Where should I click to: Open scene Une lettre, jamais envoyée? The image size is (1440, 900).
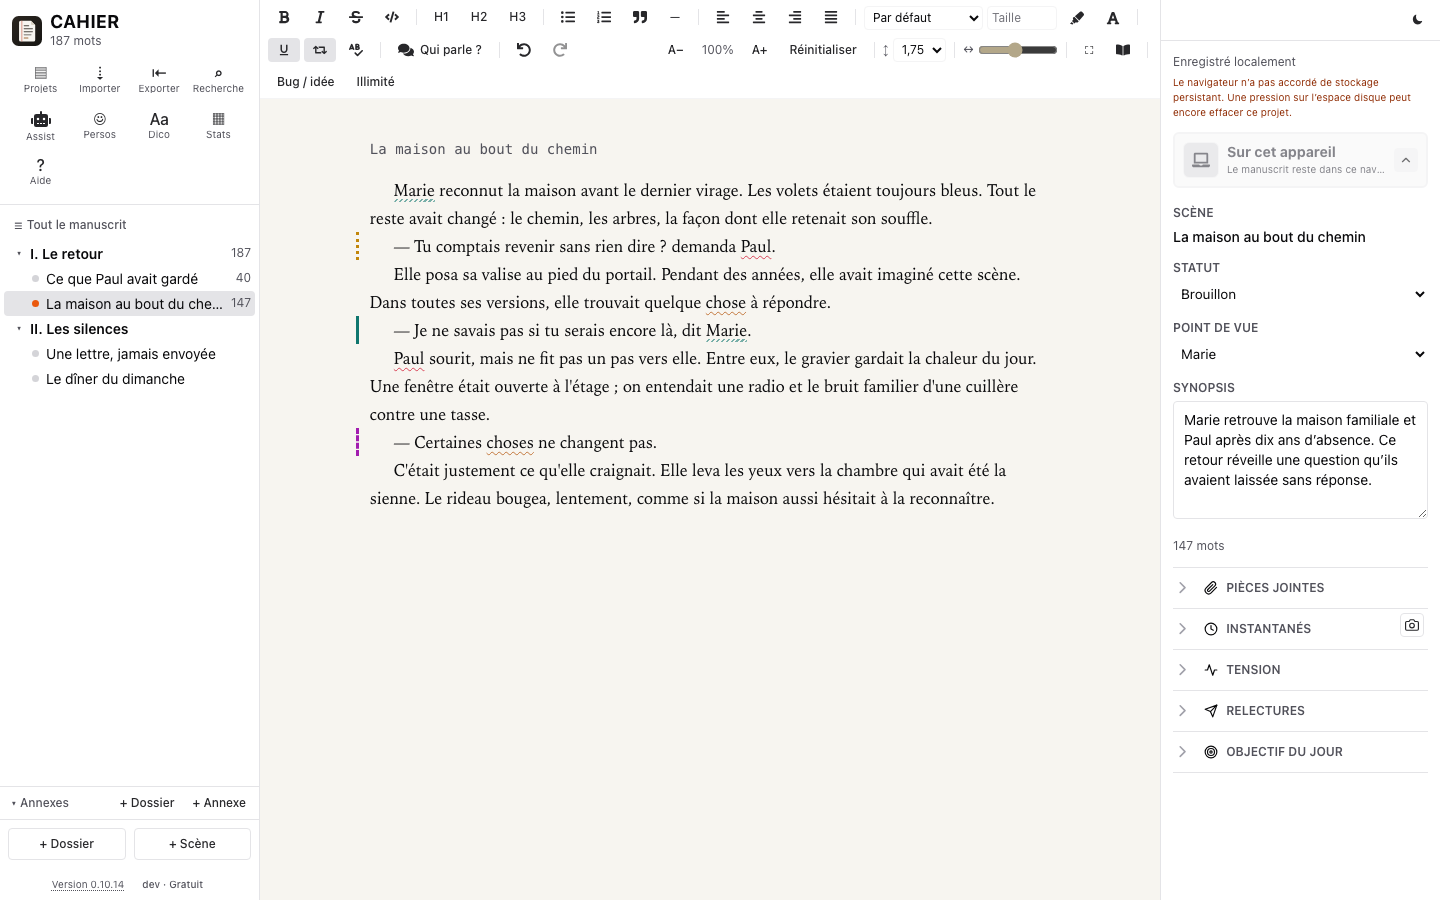coord(130,354)
